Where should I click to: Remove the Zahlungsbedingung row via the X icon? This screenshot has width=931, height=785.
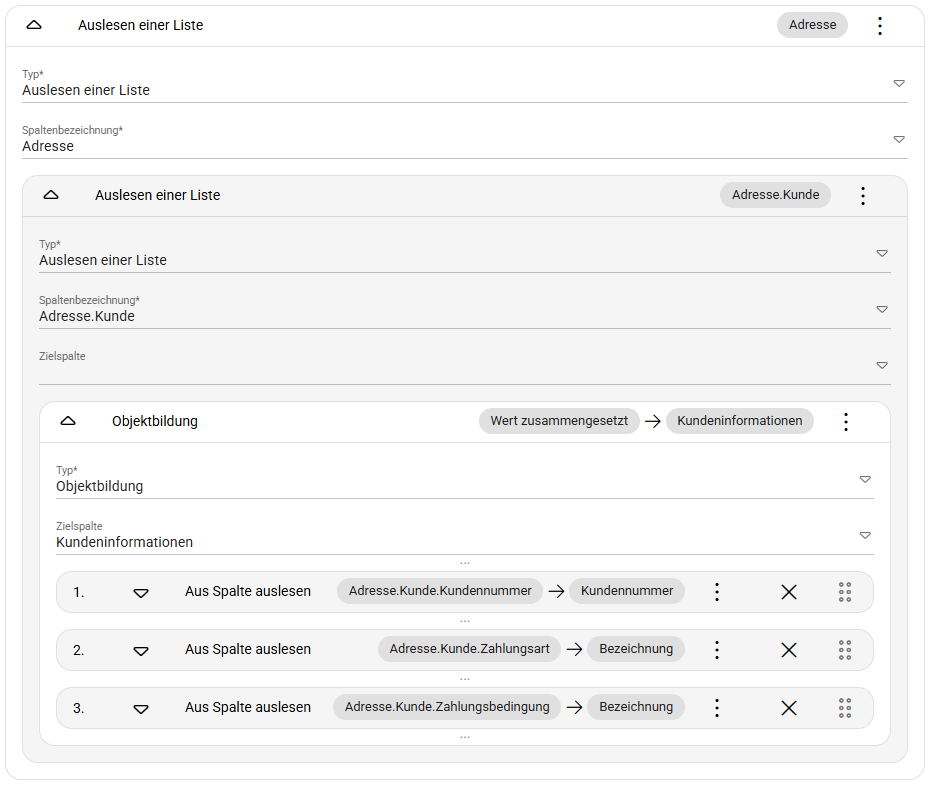click(x=789, y=707)
